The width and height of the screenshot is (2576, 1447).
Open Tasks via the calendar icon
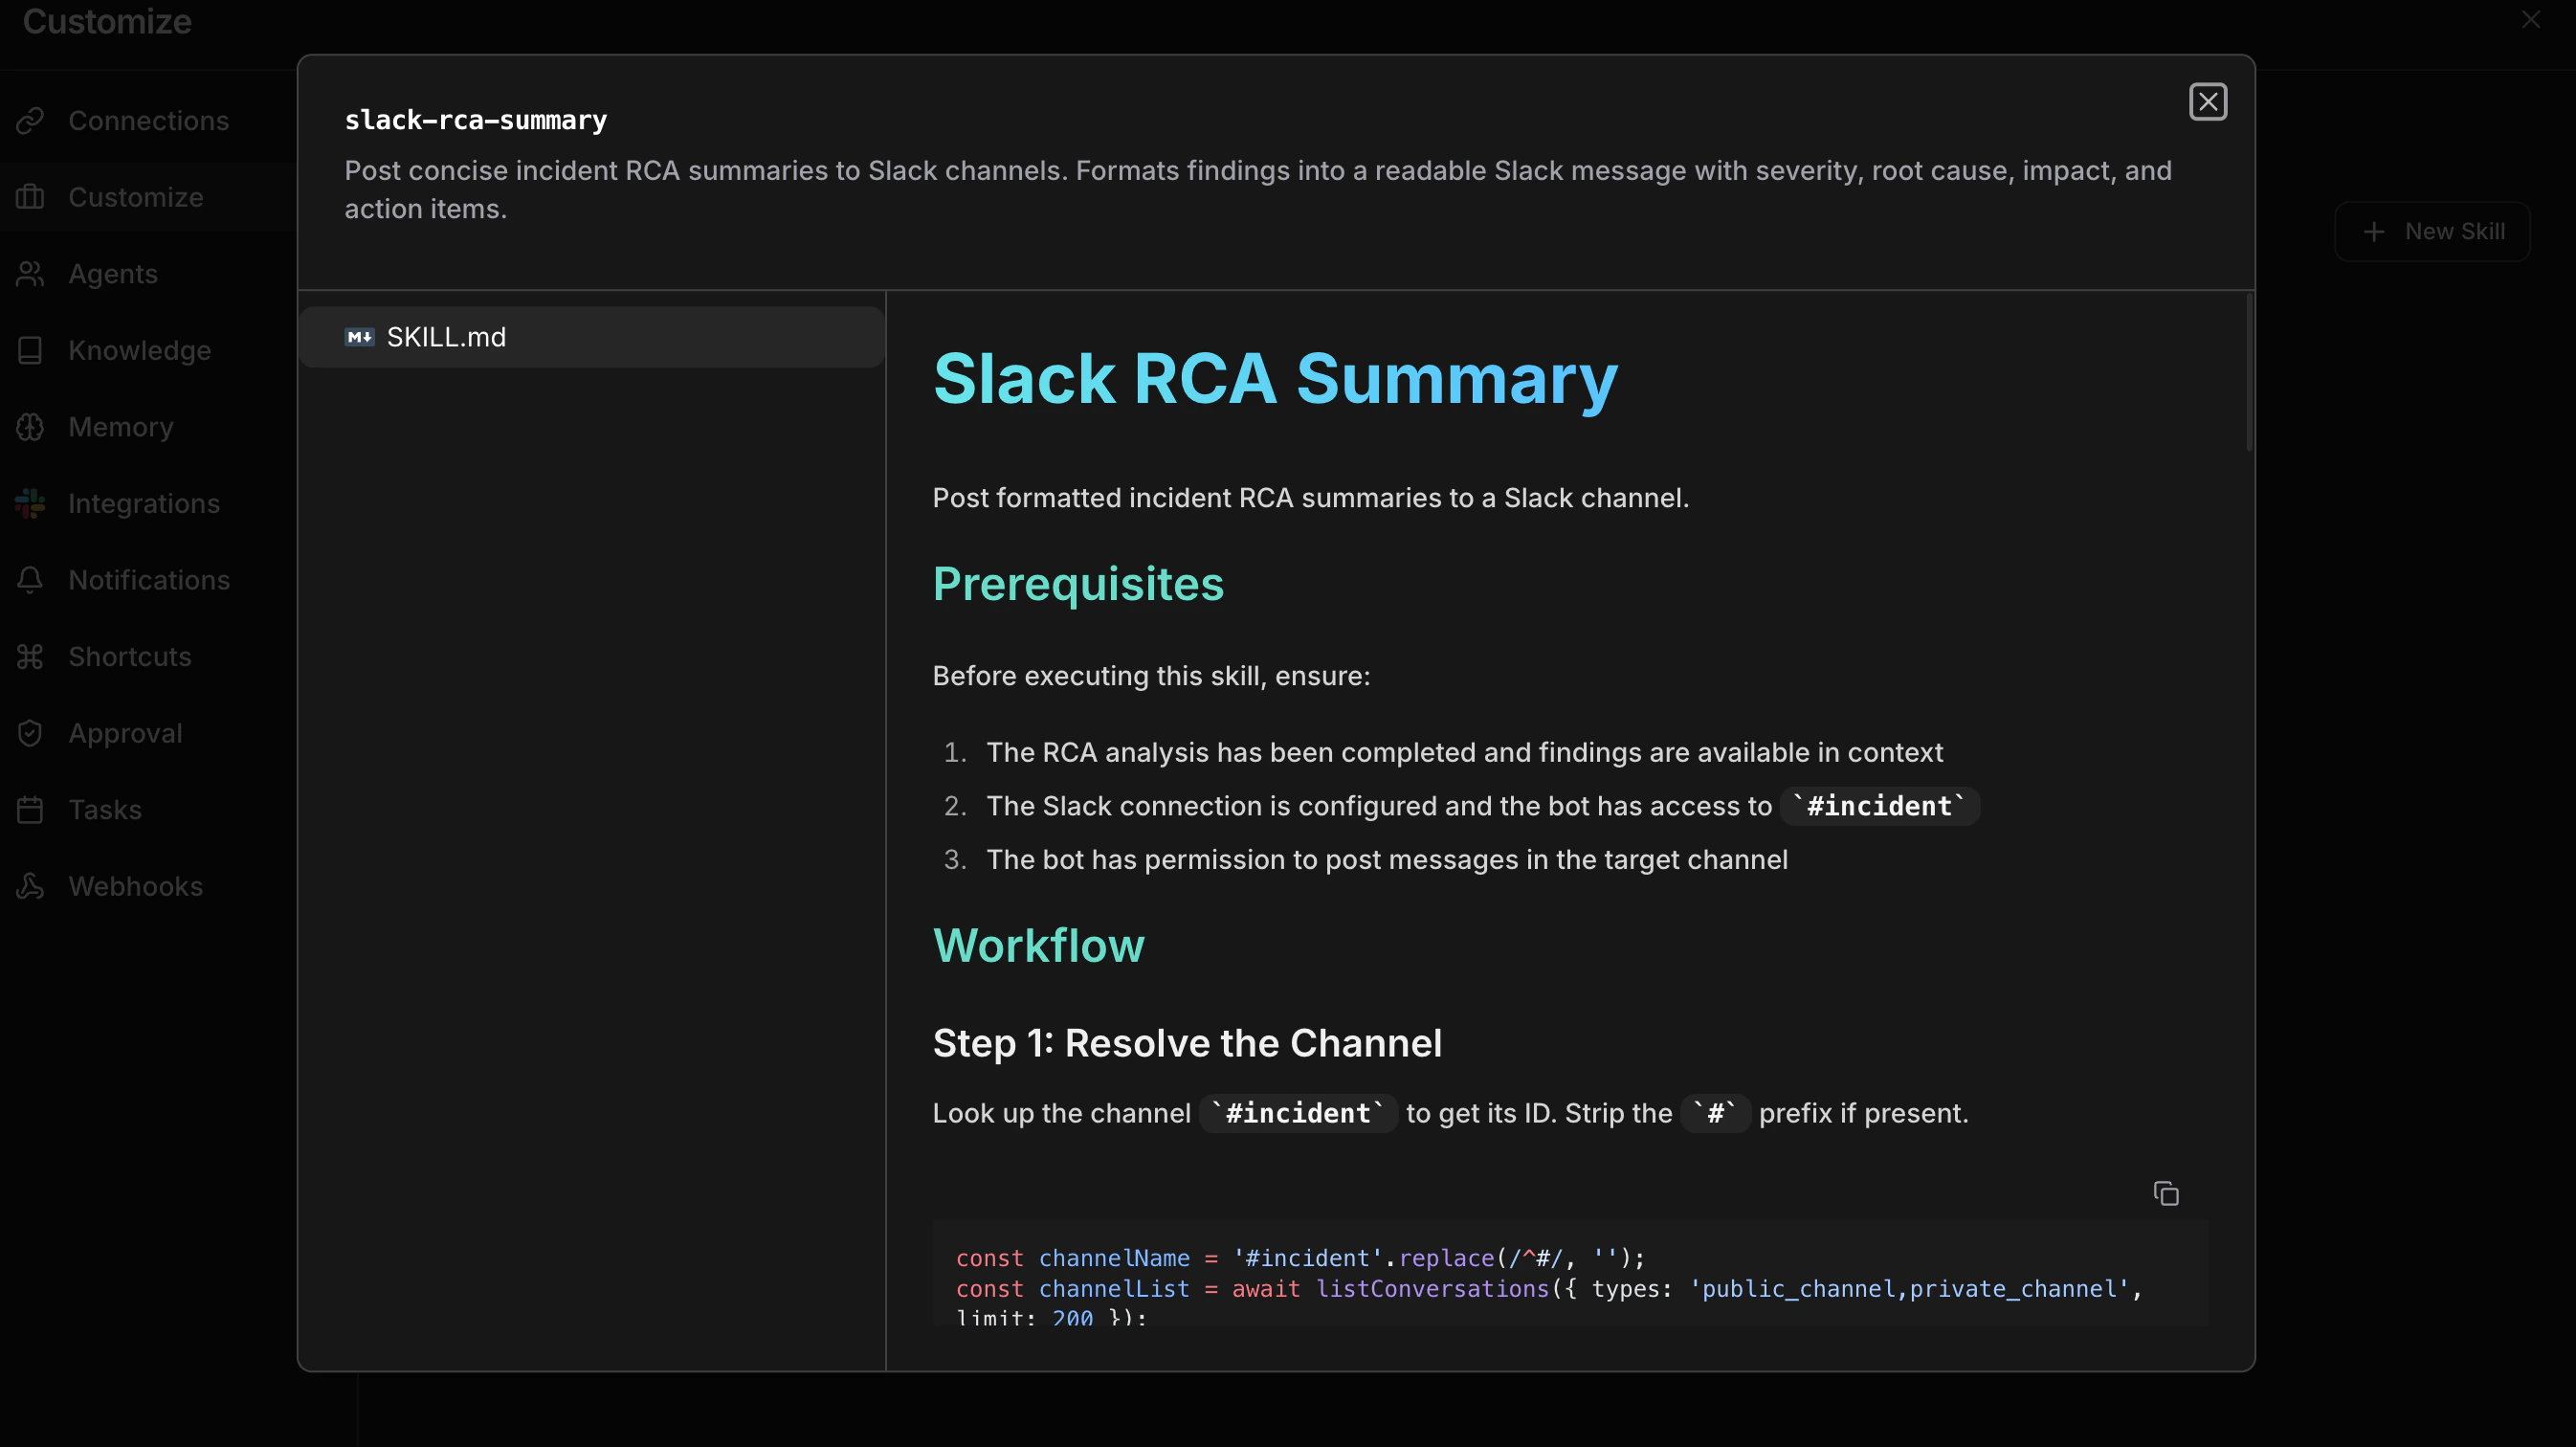31,809
